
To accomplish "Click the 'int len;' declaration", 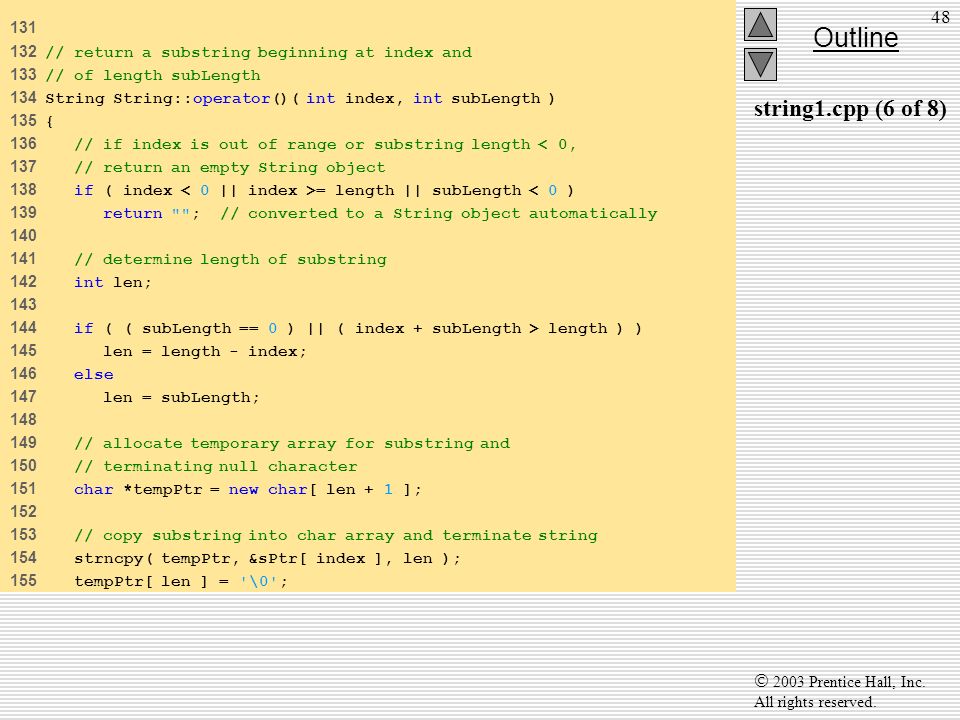I will 113,282.
